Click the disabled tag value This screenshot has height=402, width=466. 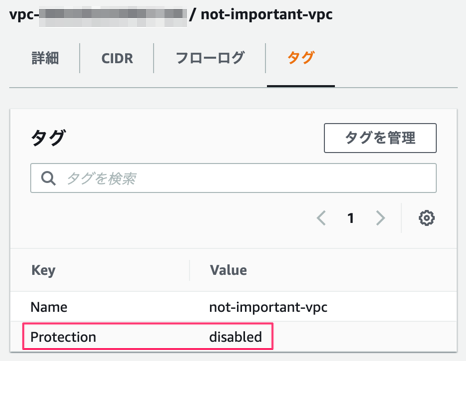[x=236, y=337]
